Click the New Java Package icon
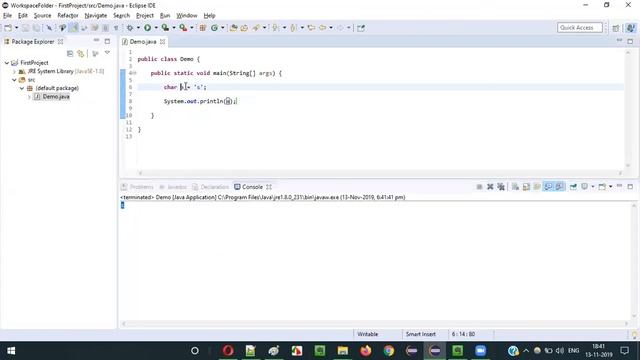 coord(202,28)
